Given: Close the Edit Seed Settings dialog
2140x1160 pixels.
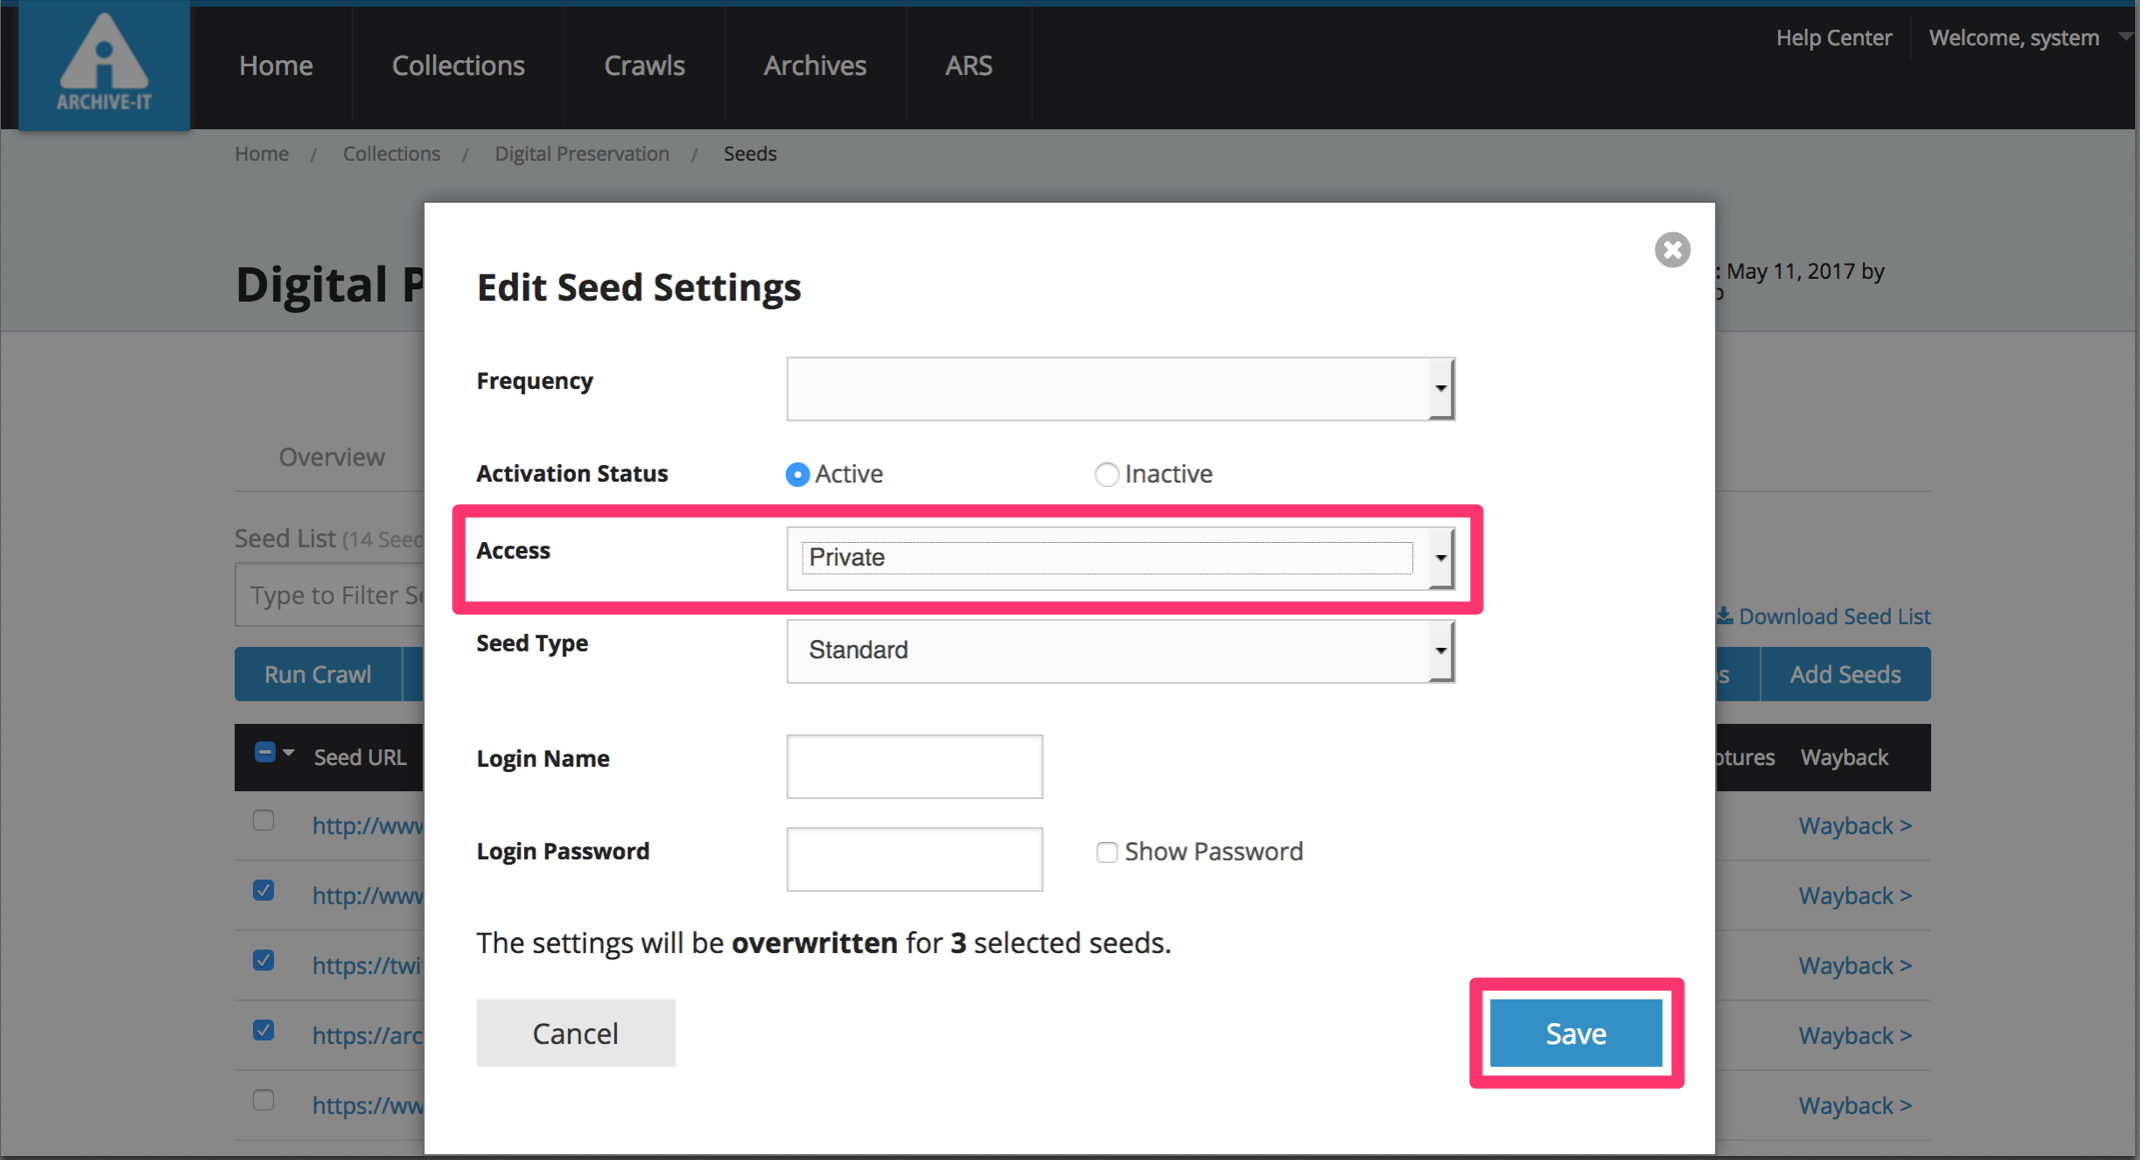Looking at the screenshot, I should pos(1671,249).
